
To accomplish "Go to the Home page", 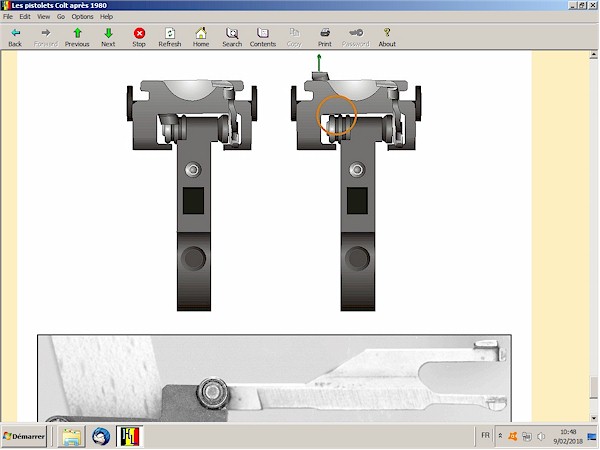I will [201, 37].
